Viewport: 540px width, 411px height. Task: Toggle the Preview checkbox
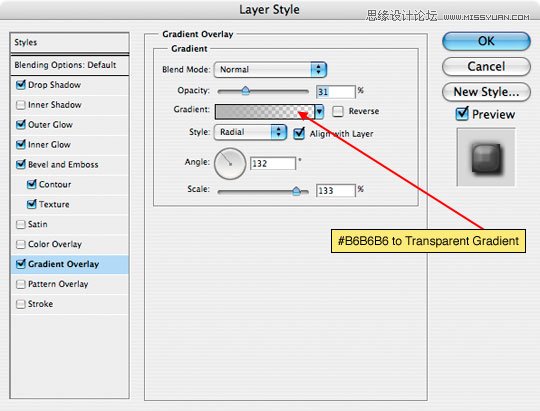(462, 114)
